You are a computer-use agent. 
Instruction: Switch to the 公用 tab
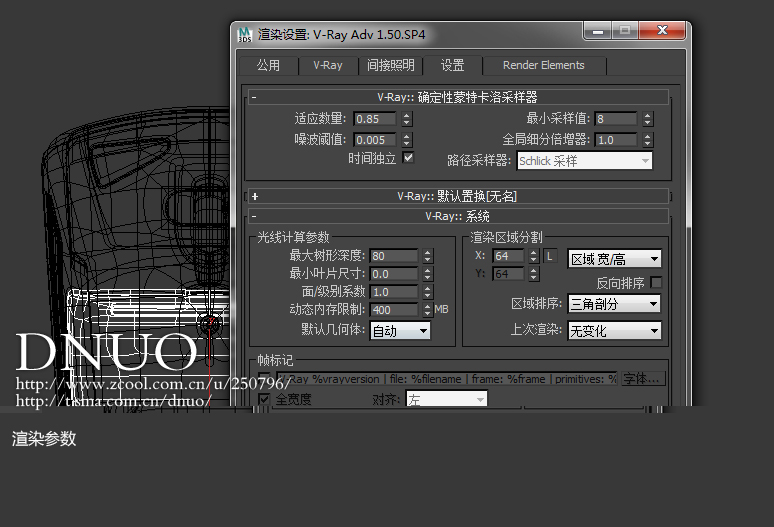(x=269, y=66)
